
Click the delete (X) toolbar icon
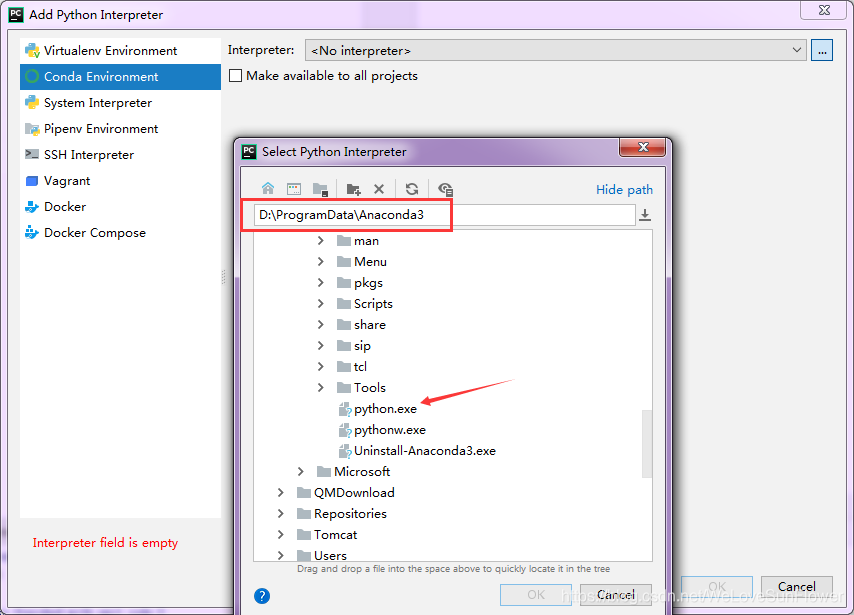coord(379,189)
